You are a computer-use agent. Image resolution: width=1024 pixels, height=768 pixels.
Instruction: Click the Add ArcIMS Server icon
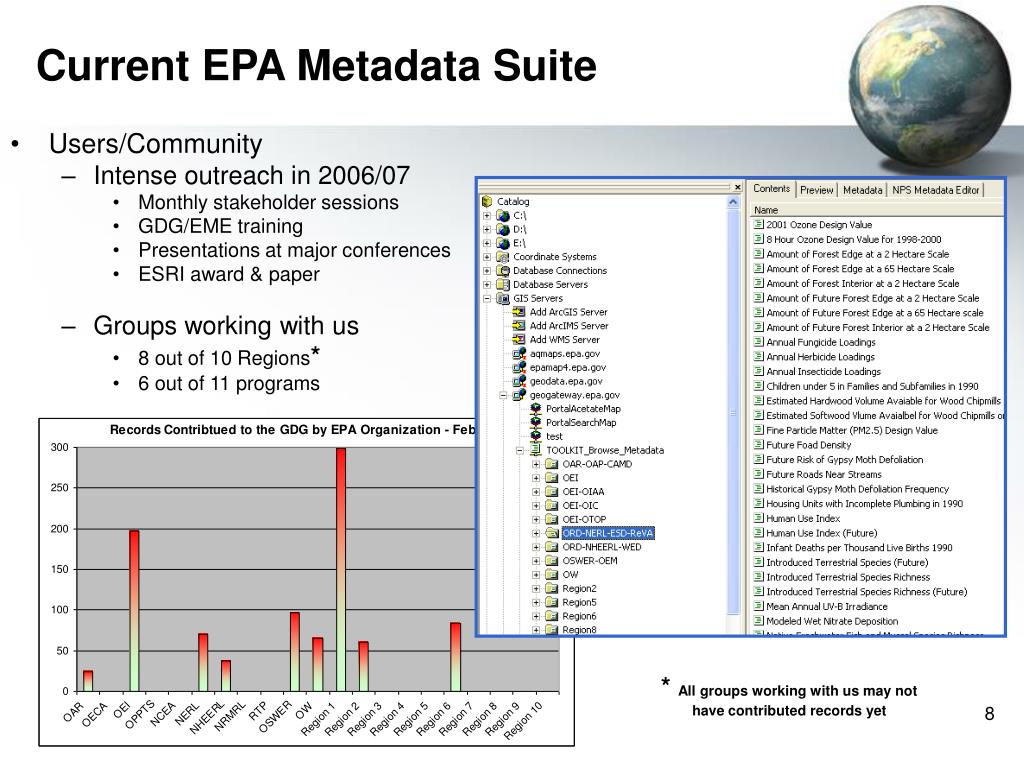519,326
